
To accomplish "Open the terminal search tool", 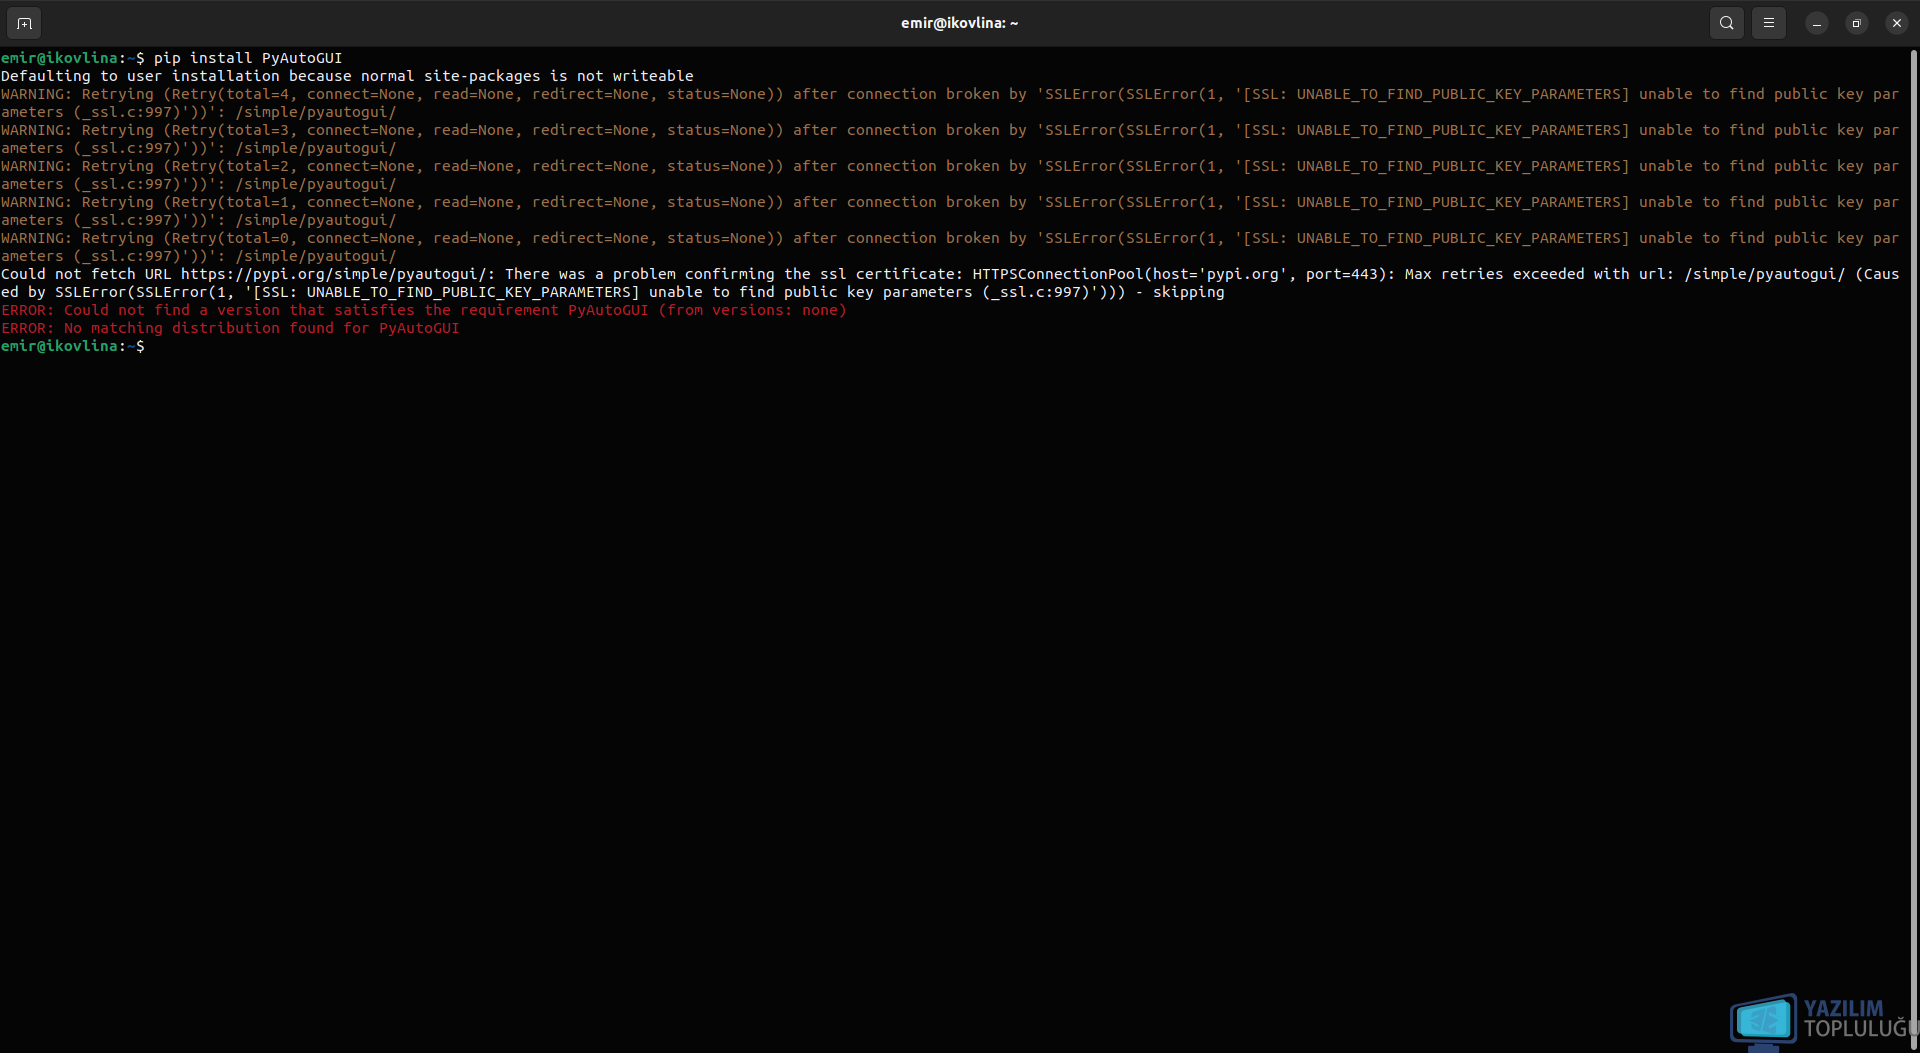I will [1726, 23].
